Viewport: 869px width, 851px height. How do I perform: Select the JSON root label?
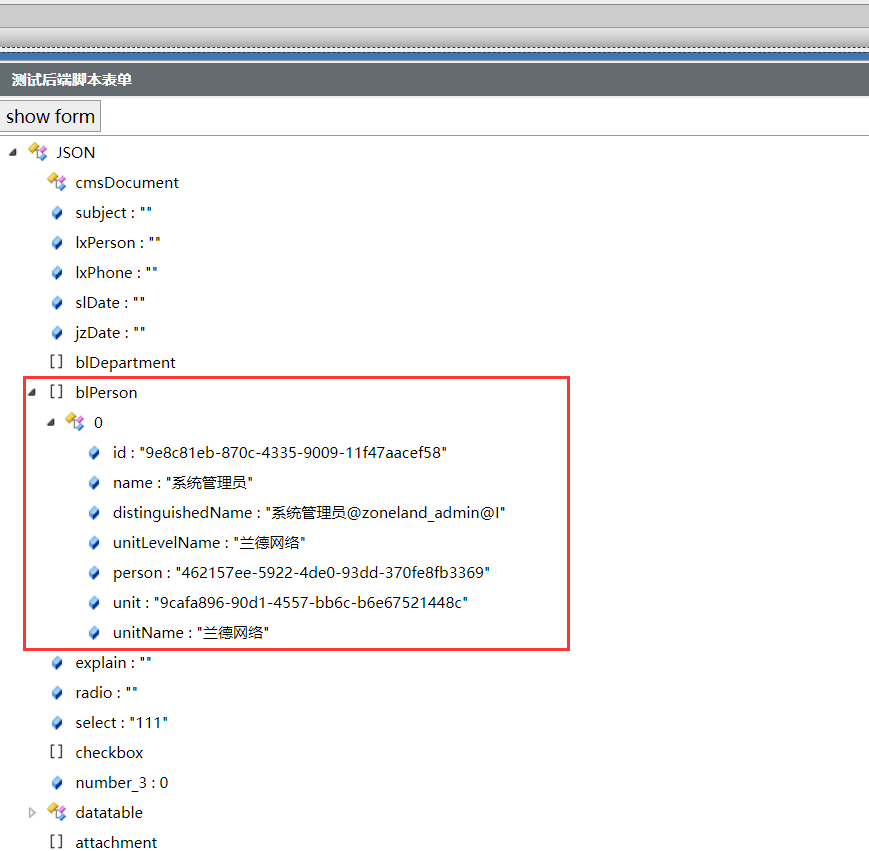click(75, 152)
